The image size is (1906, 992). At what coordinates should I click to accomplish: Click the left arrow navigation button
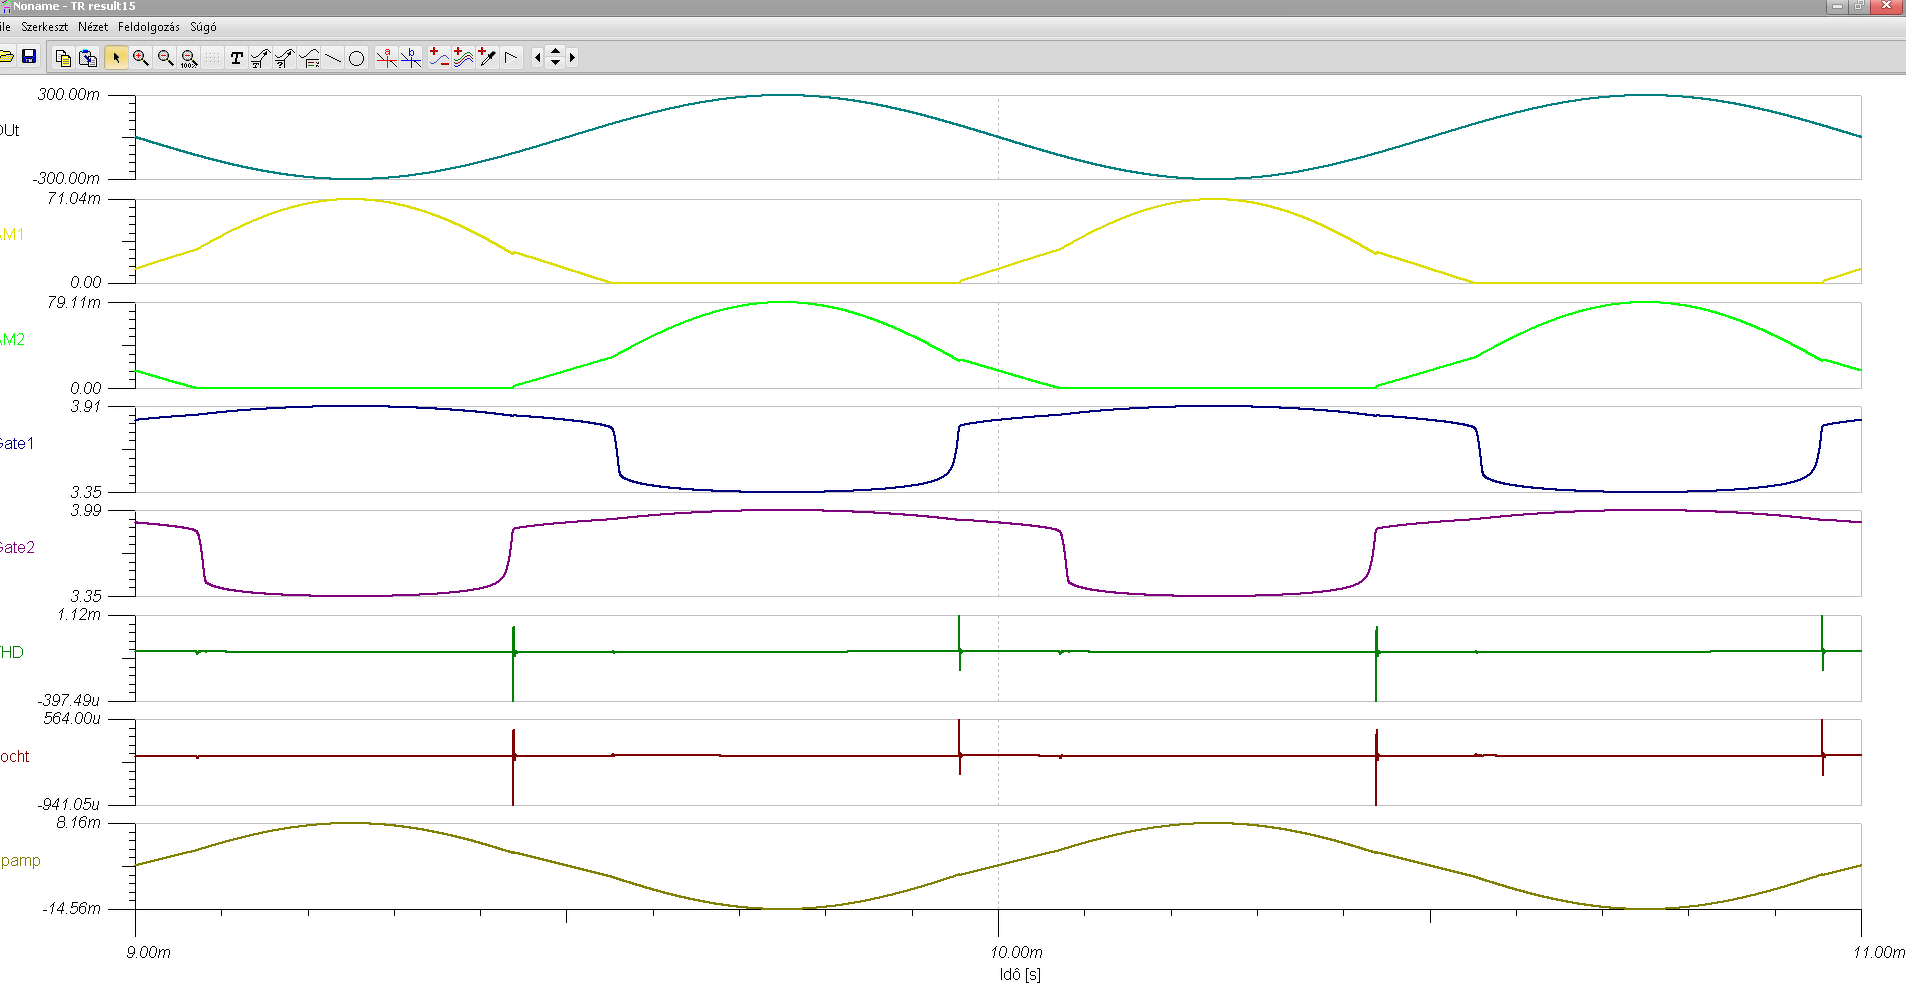click(x=538, y=57)
